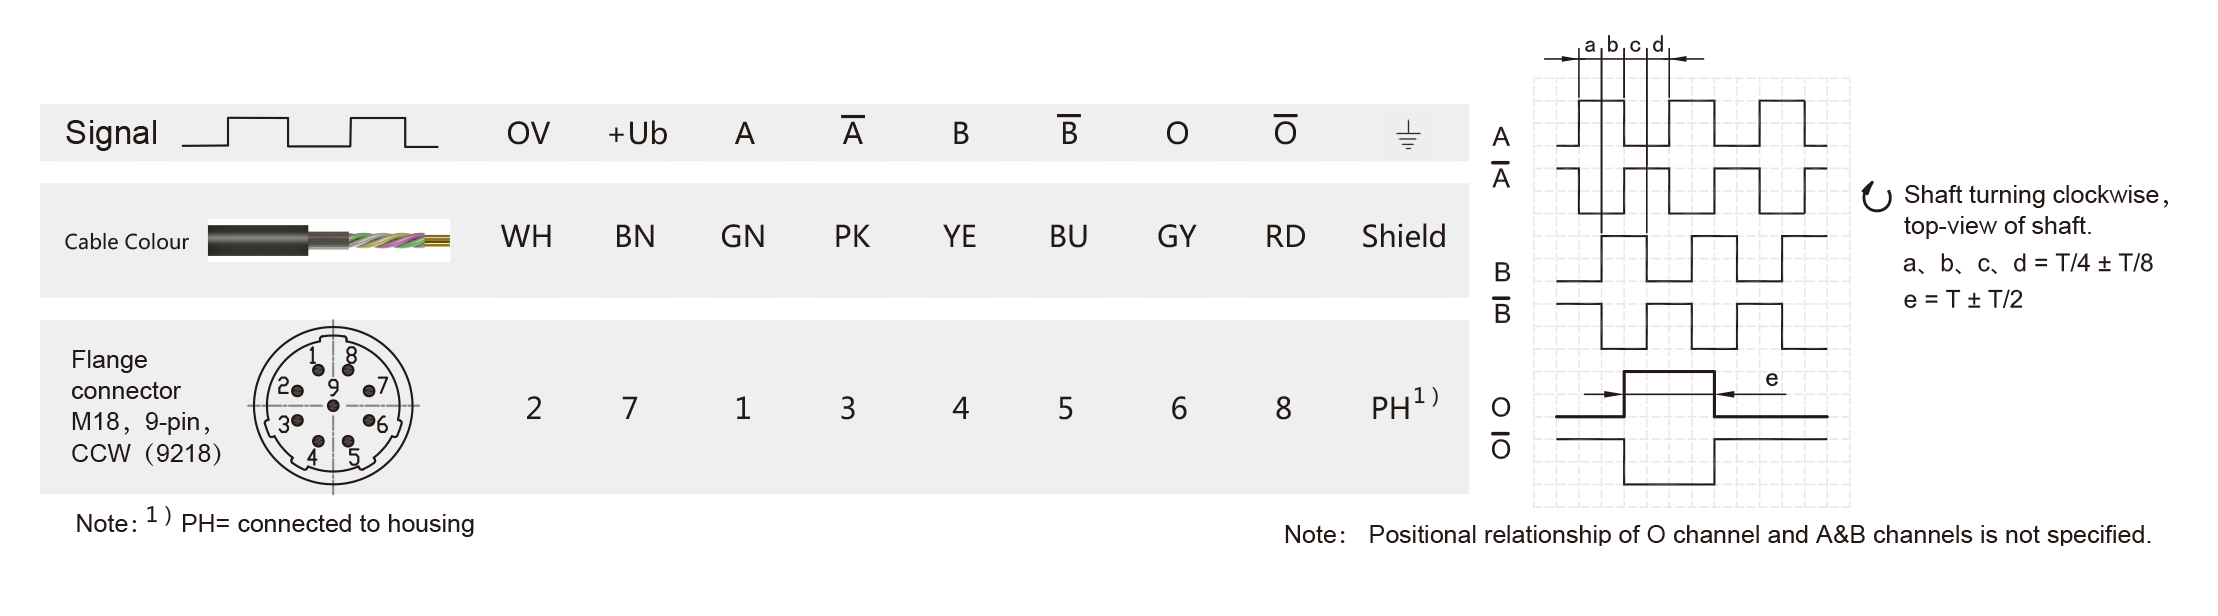
Task: Click the GY cable colour code
Action: pyautogui.click(x=1176, y=237)
